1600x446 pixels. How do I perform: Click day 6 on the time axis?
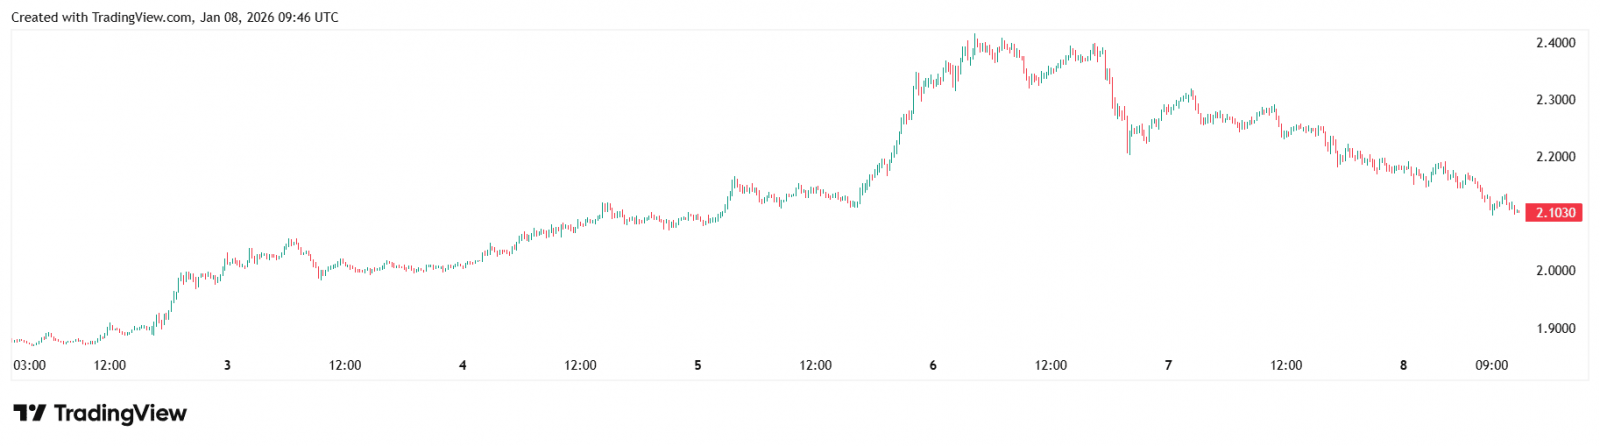click(933, 365)
